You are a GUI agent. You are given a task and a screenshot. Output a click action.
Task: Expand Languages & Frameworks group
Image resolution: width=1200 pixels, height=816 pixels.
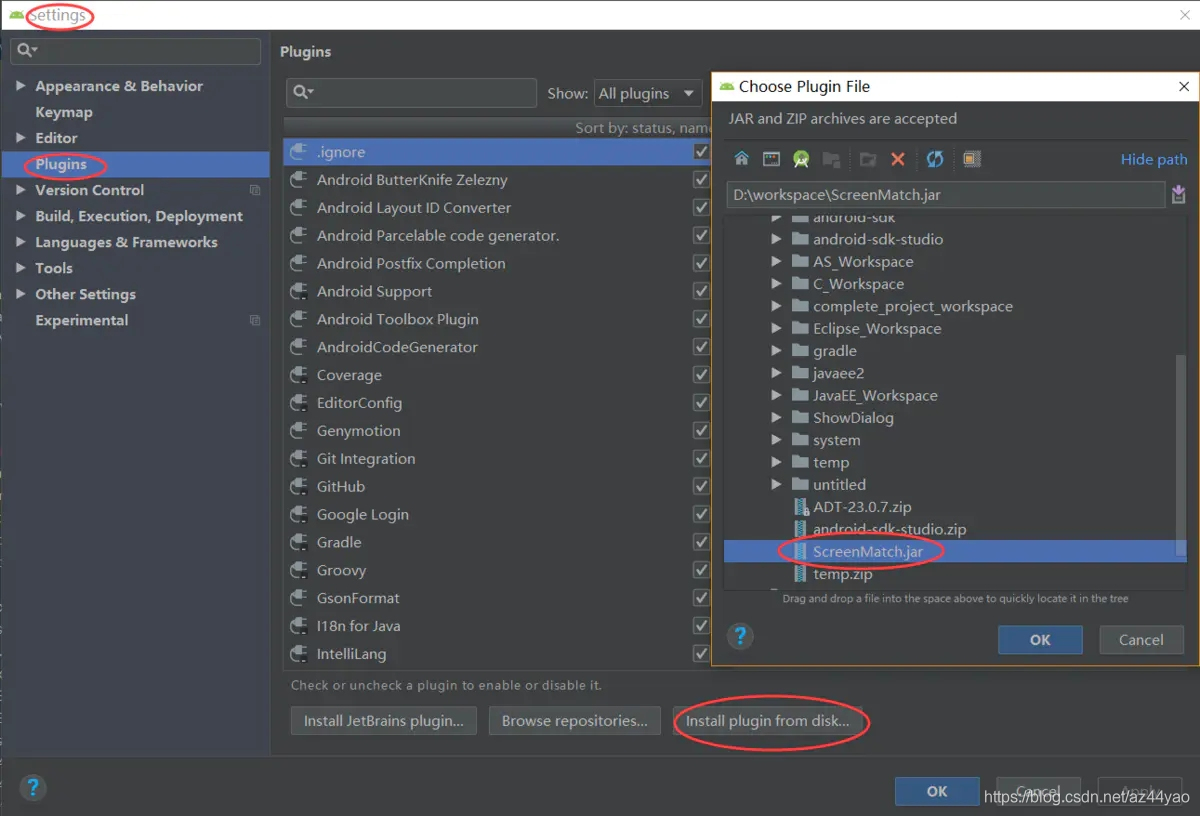(21, 242)
